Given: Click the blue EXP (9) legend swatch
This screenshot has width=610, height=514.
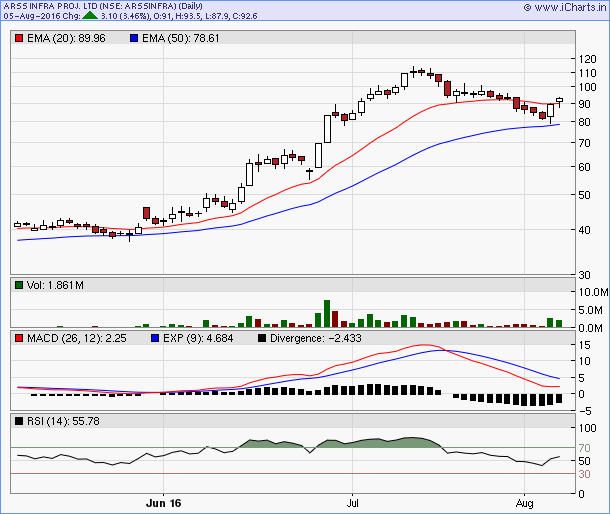Looking at the screenshot, I should click(x=155, y=338).
